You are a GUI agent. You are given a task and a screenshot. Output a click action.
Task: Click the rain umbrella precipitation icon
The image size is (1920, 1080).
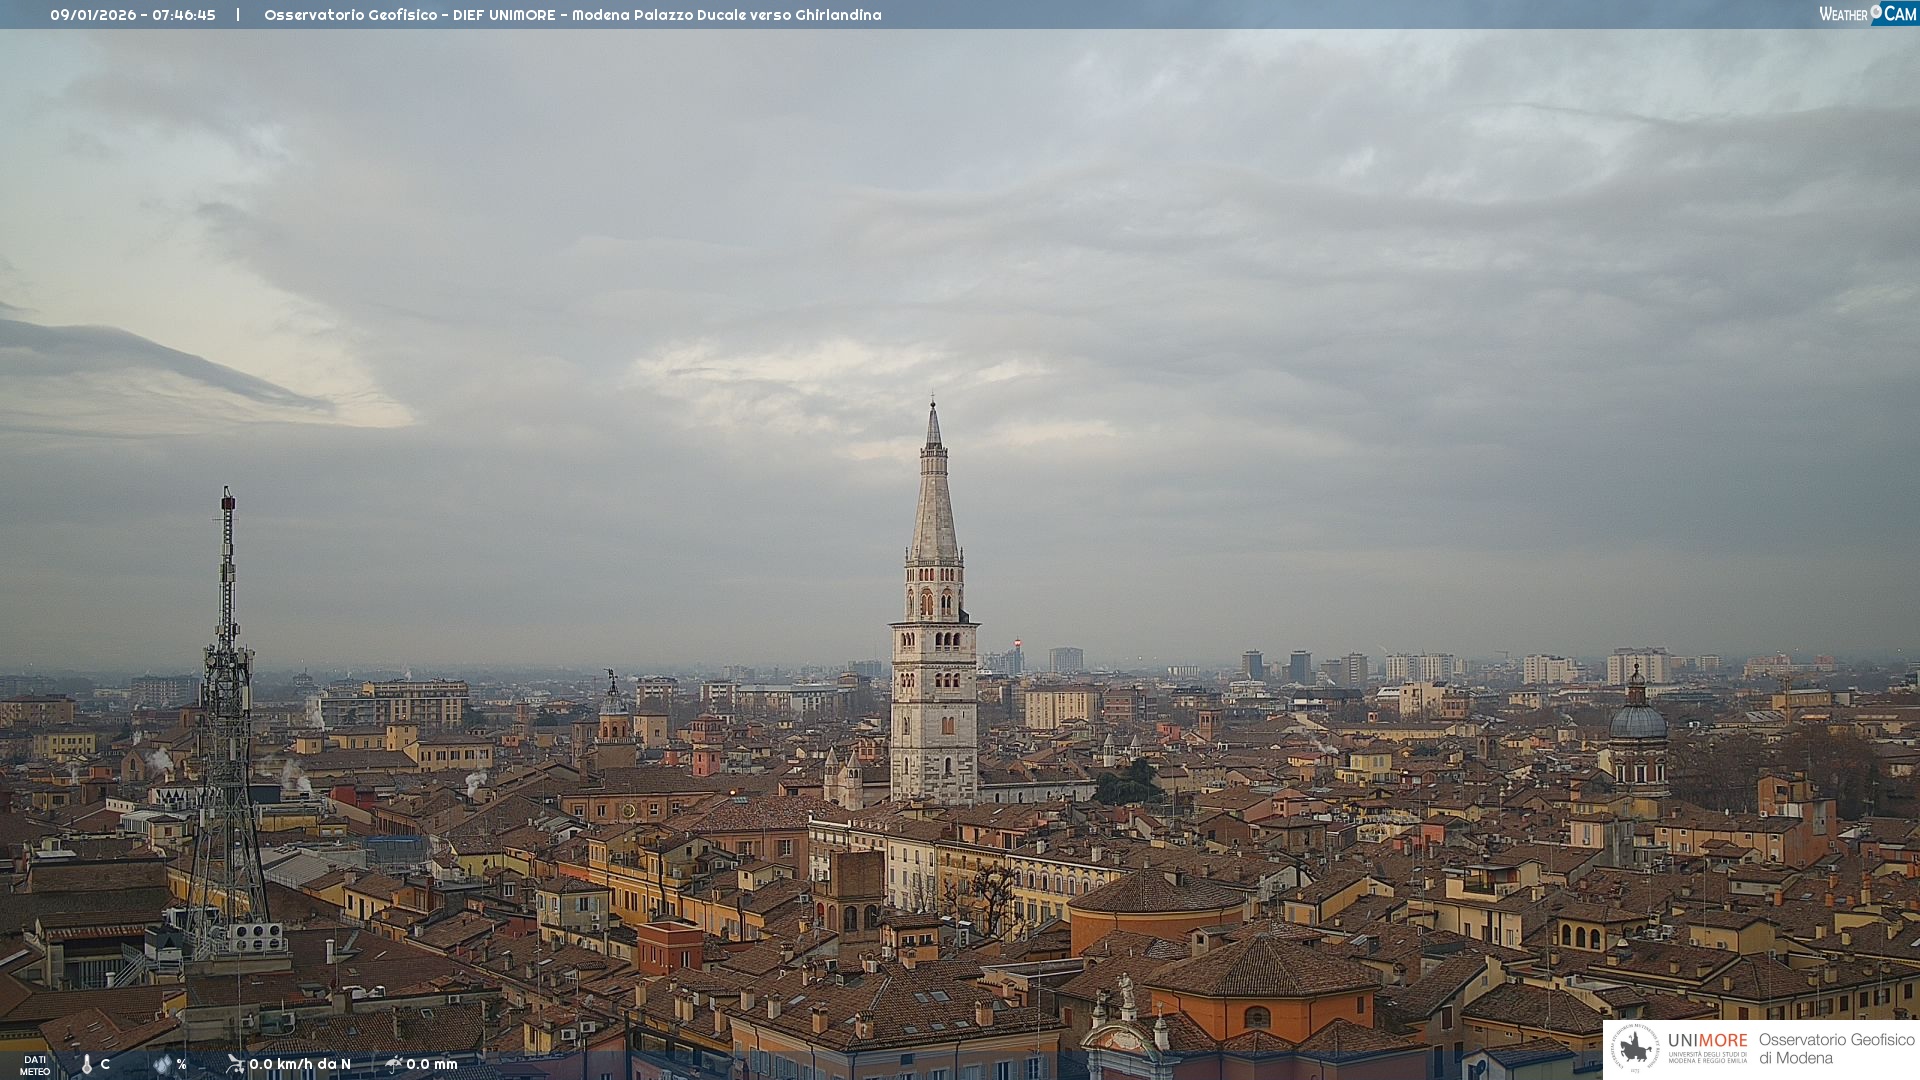point(394,1064)
